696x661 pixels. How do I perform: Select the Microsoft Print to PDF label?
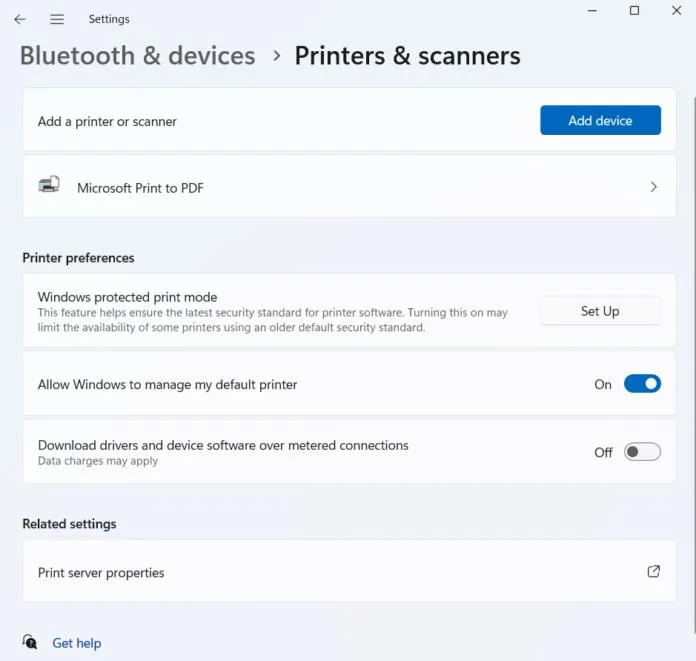tap(140, 188)
